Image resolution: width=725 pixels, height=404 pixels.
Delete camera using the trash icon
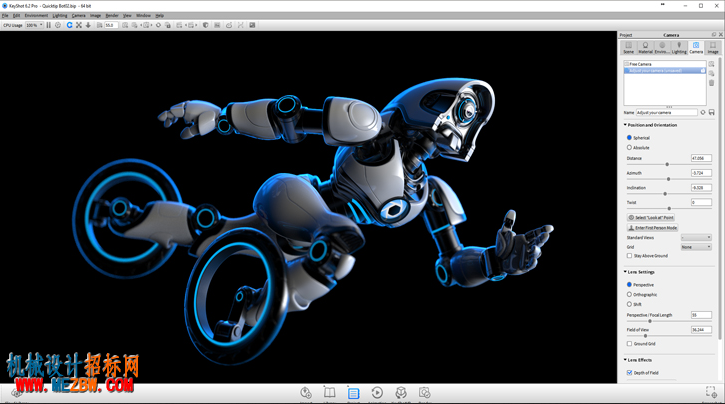[x=712, y=83]
